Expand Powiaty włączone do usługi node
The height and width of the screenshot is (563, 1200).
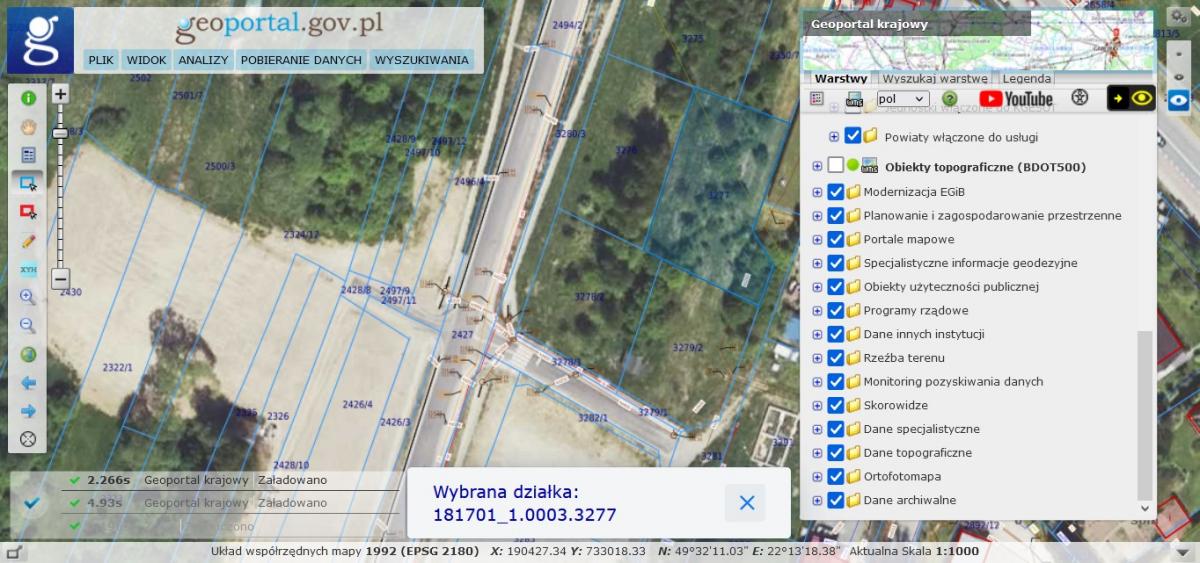(x=834, y=136)
